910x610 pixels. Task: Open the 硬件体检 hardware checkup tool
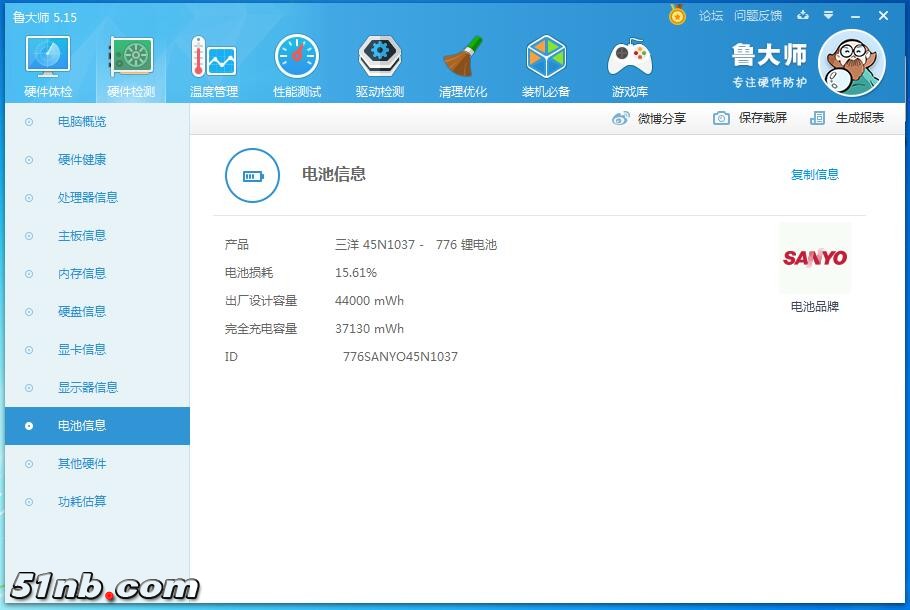(46, 65)
